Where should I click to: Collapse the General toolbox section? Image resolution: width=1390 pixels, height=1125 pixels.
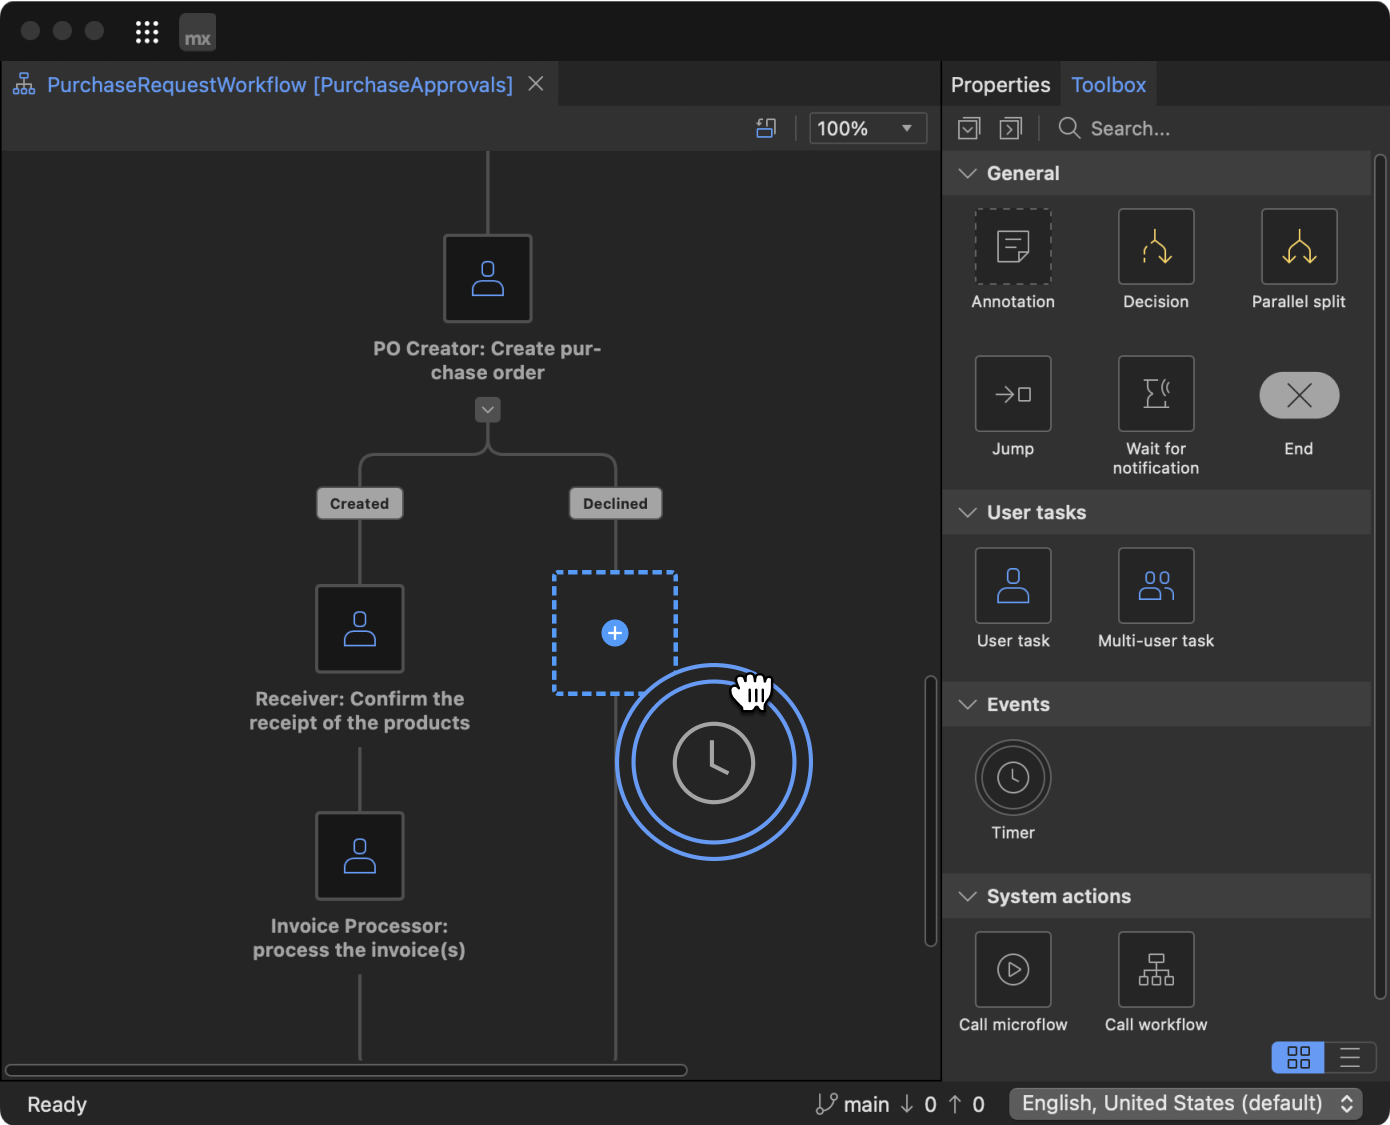coord(967,173)
